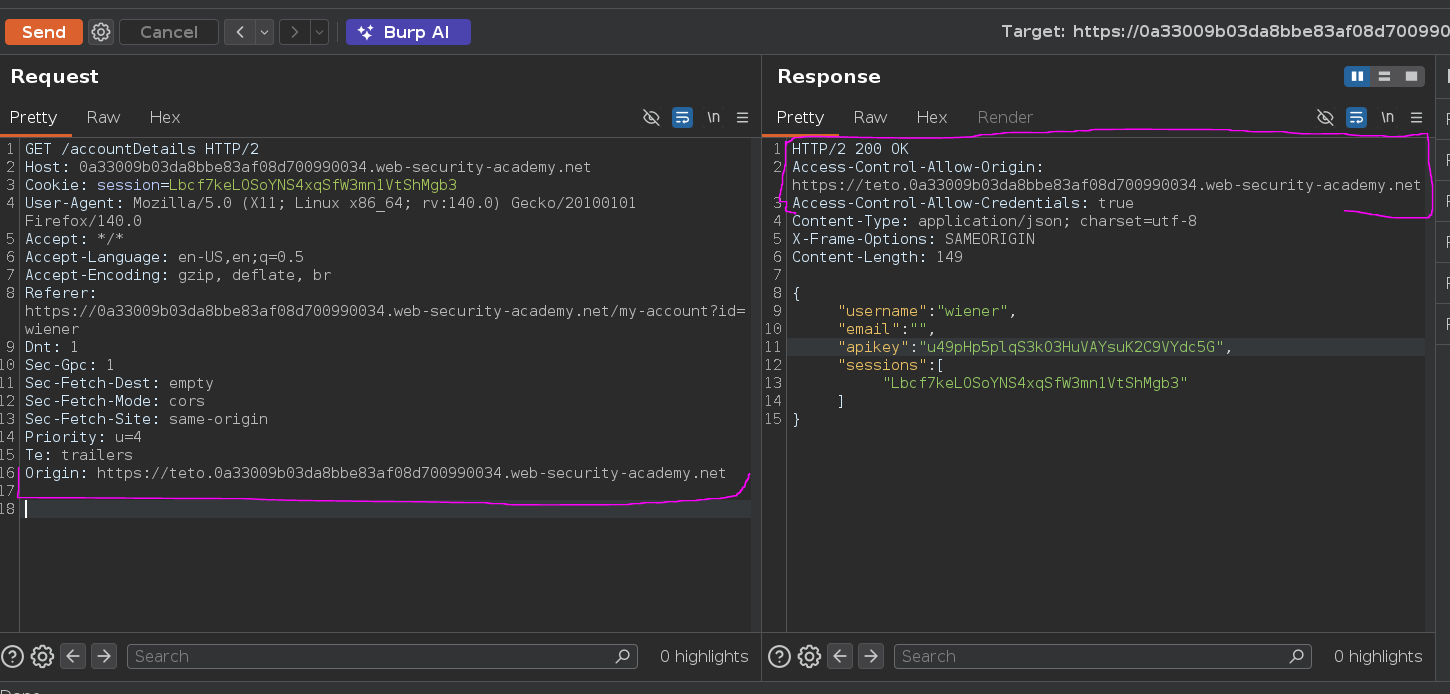Switch the Response panel to the Raw tab
Screen dimensions: 1450x694
(x=870, y=117)
